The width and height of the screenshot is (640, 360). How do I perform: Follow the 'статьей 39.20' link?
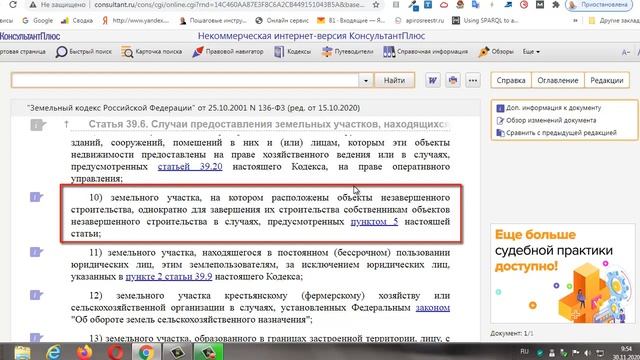click(x=190, y=167)
